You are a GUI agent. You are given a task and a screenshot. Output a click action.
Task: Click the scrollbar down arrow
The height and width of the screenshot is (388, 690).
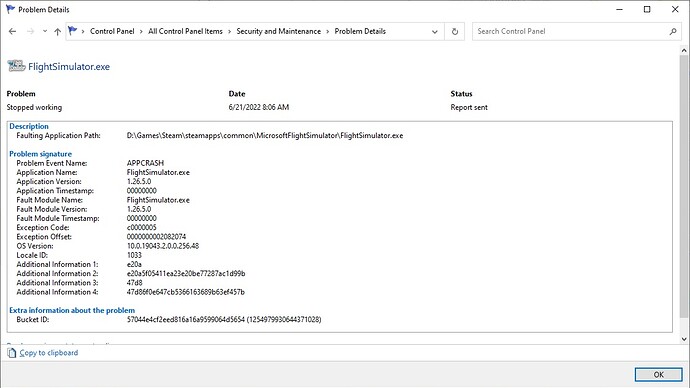(x=684, y=339)
